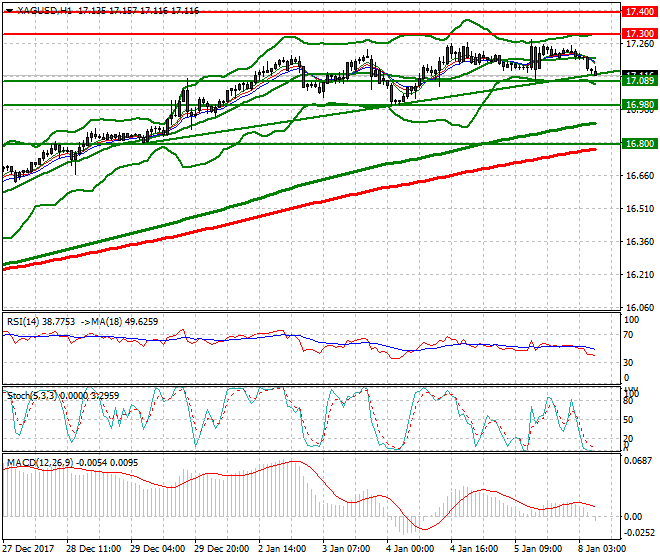Click the 29 Dec 04:00 time label
This screenshot has height=560, width=660.
click(x=157, y=549)
